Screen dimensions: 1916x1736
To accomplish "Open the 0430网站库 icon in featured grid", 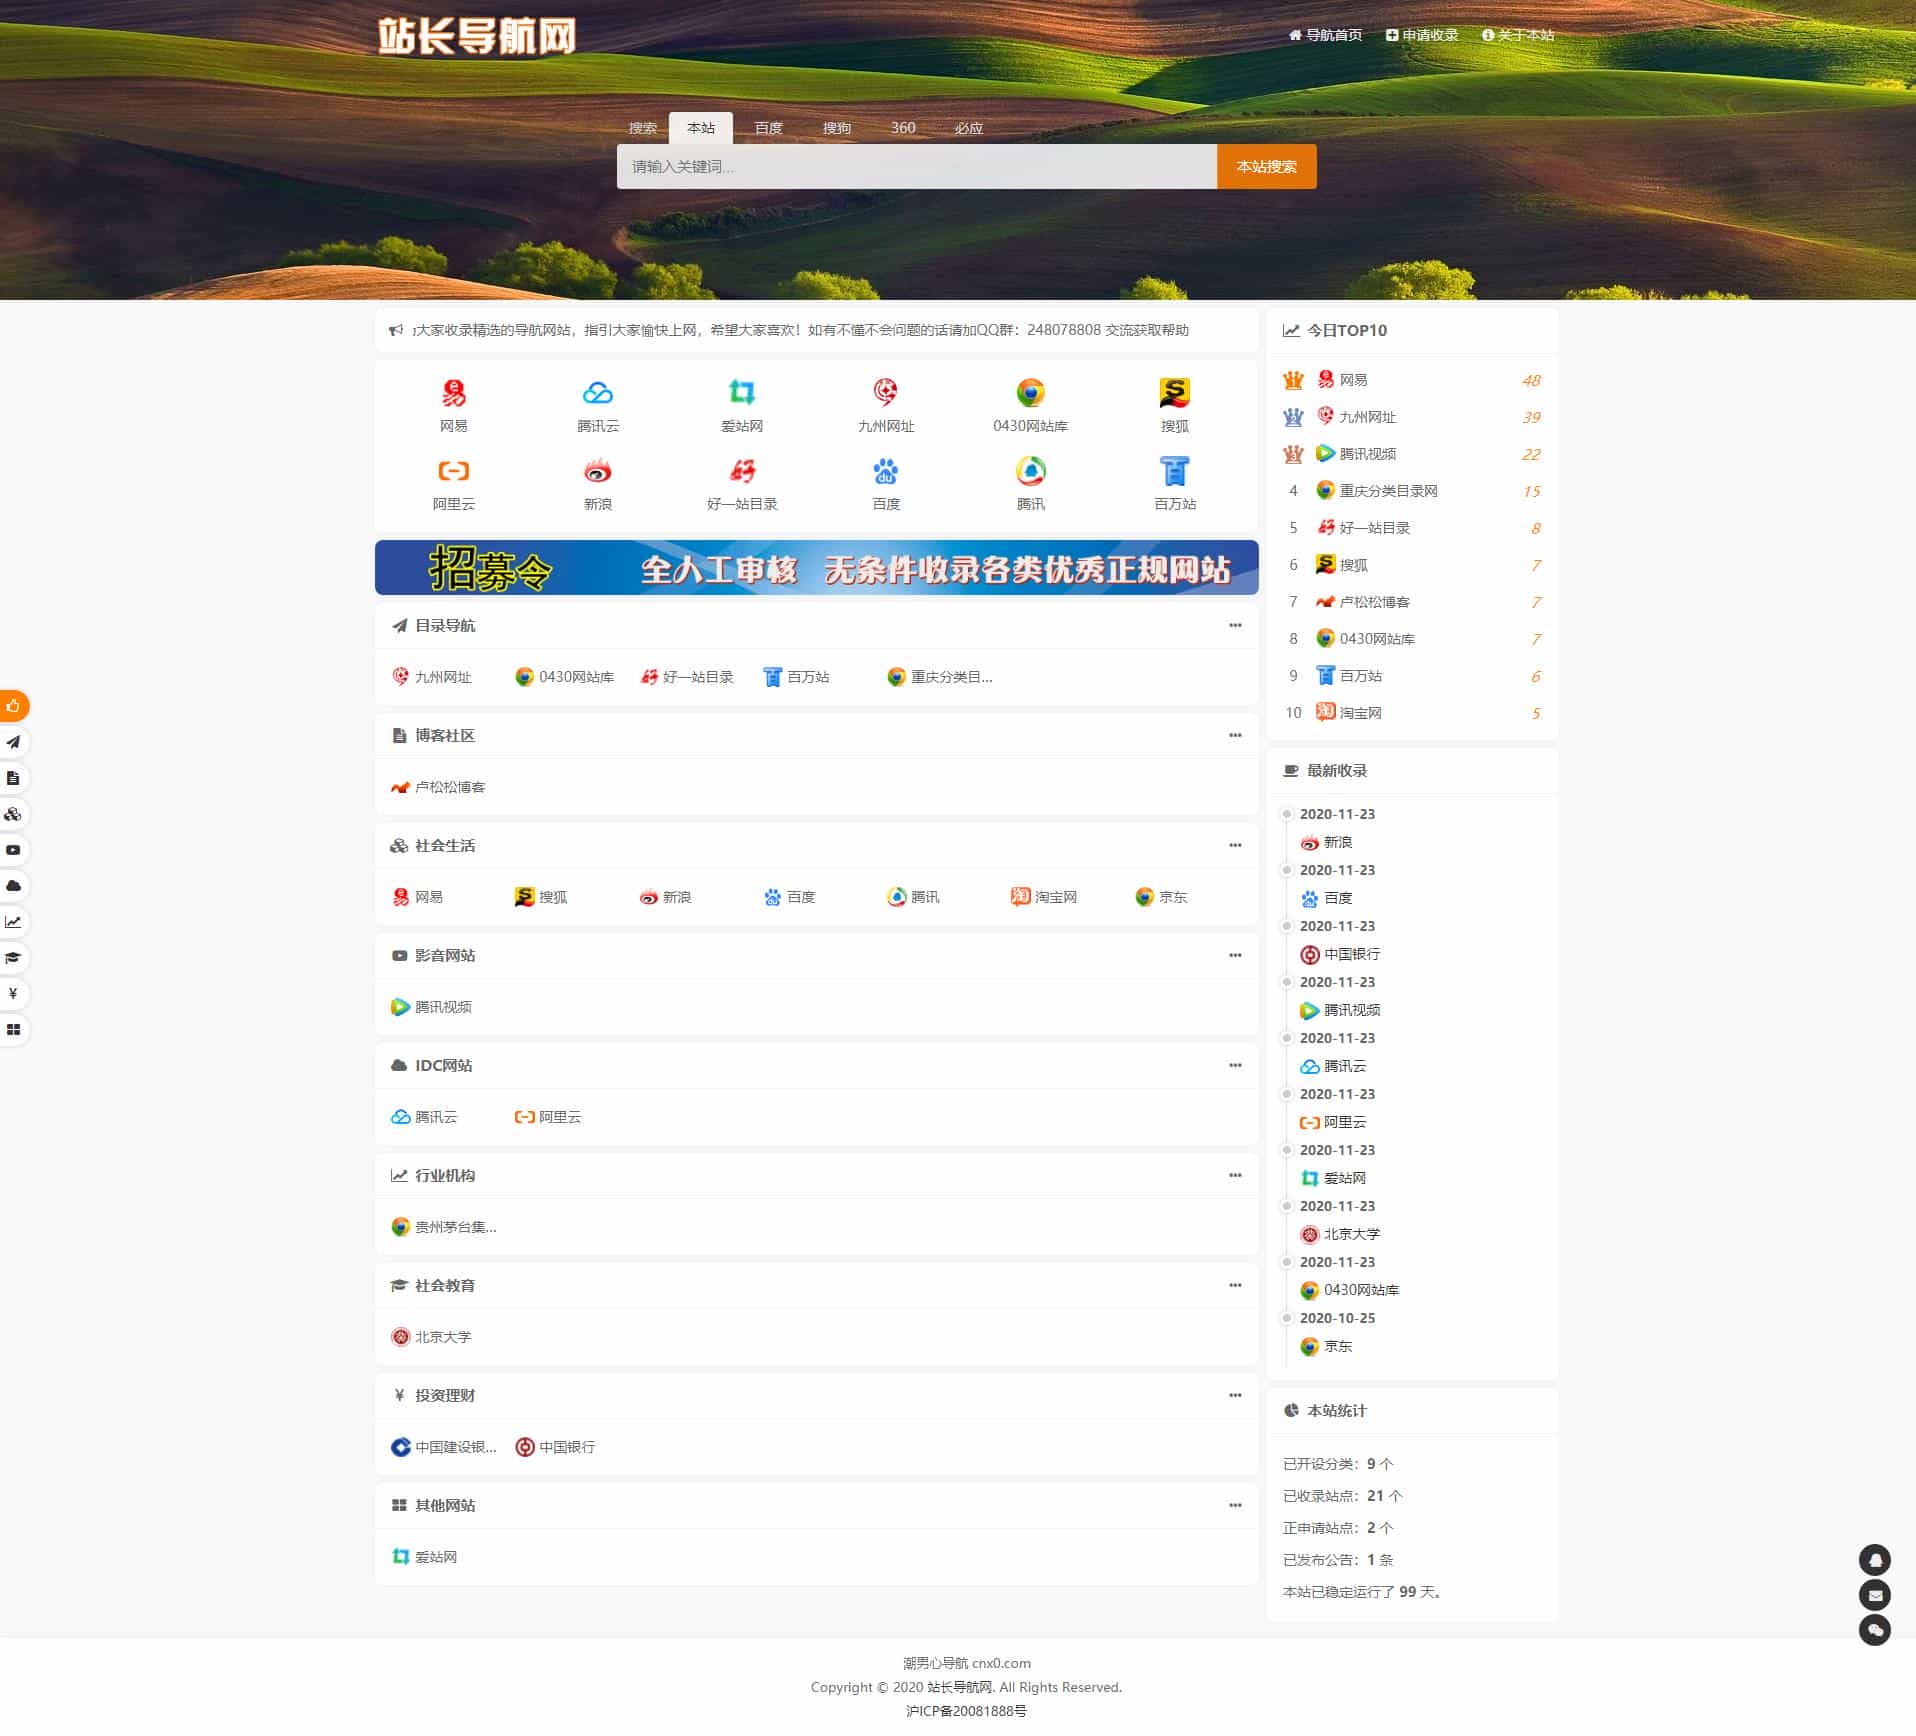I will point(1030,393).
